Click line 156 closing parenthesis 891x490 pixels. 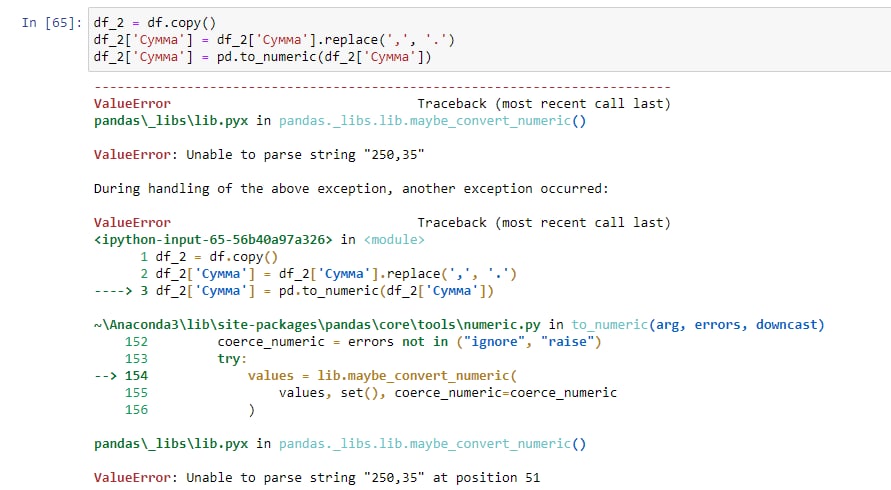click(190, 410)
